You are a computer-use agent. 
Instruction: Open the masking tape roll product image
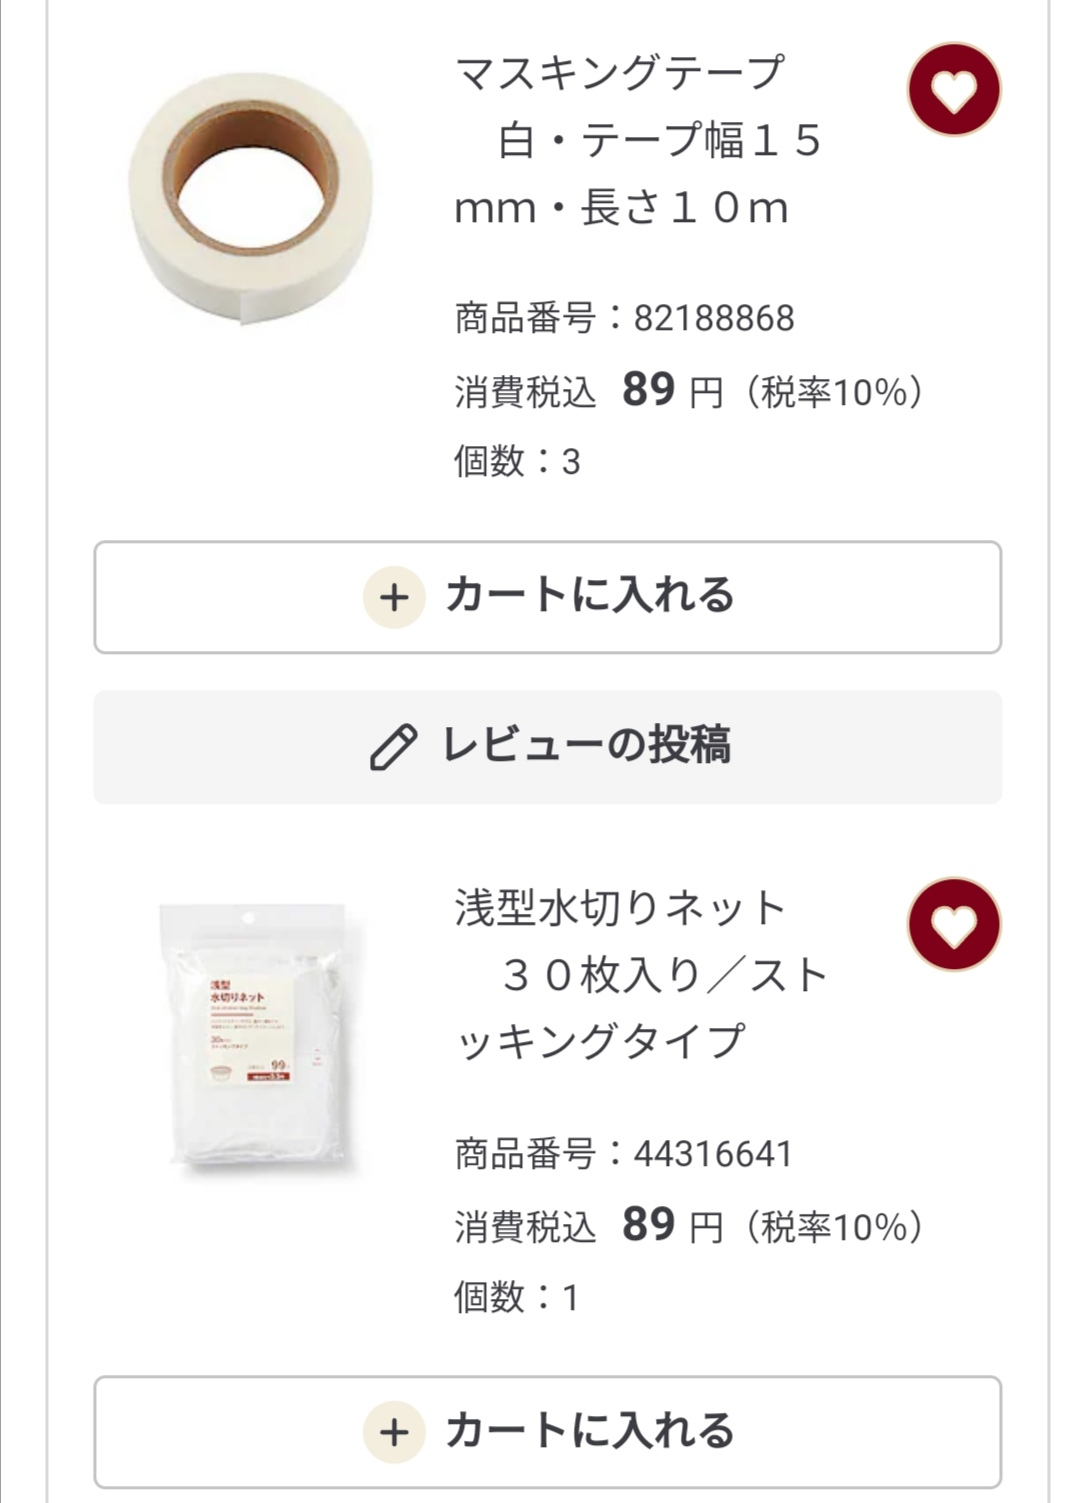coord(251,197)
